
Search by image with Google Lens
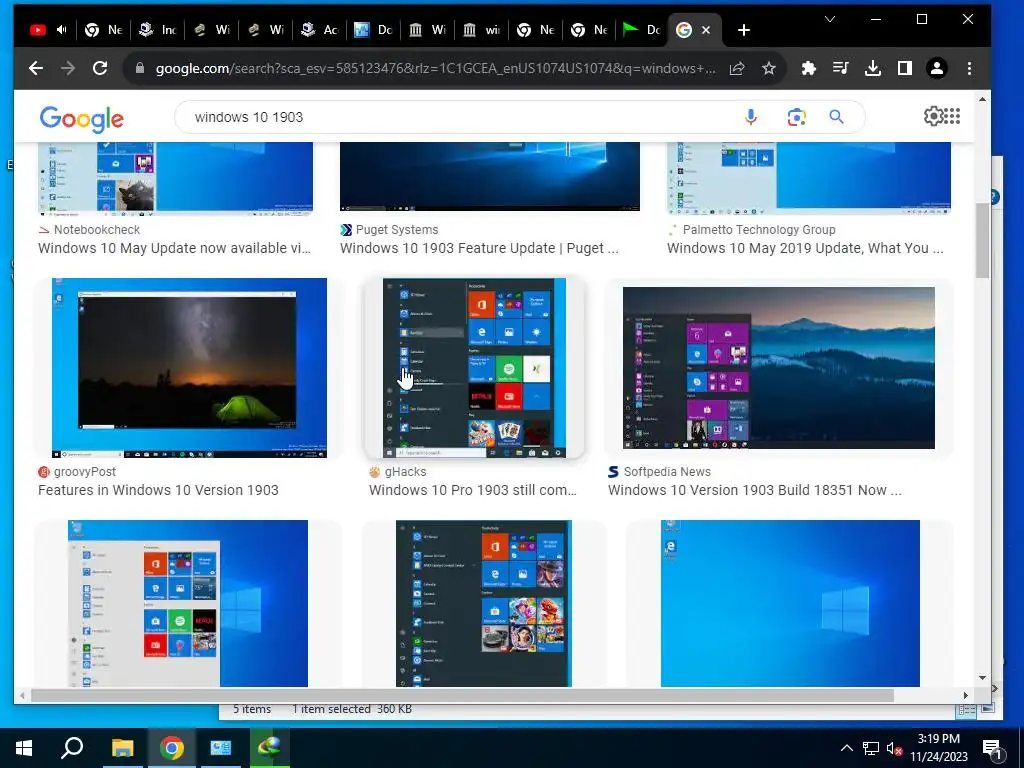[796, 117]
